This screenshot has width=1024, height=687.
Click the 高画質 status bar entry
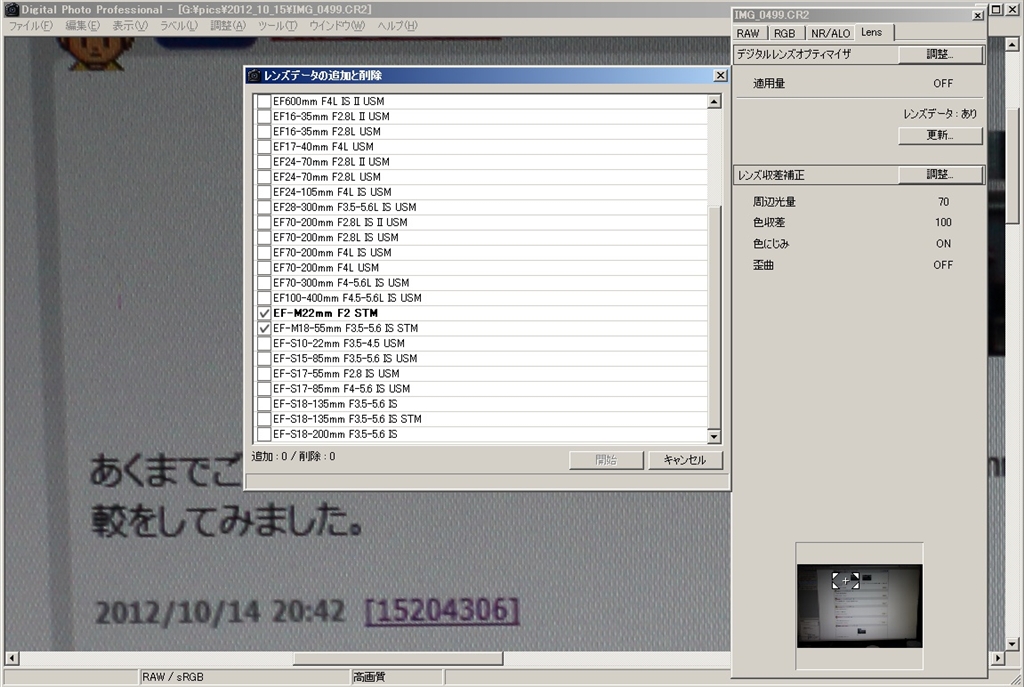coord(369,677)
